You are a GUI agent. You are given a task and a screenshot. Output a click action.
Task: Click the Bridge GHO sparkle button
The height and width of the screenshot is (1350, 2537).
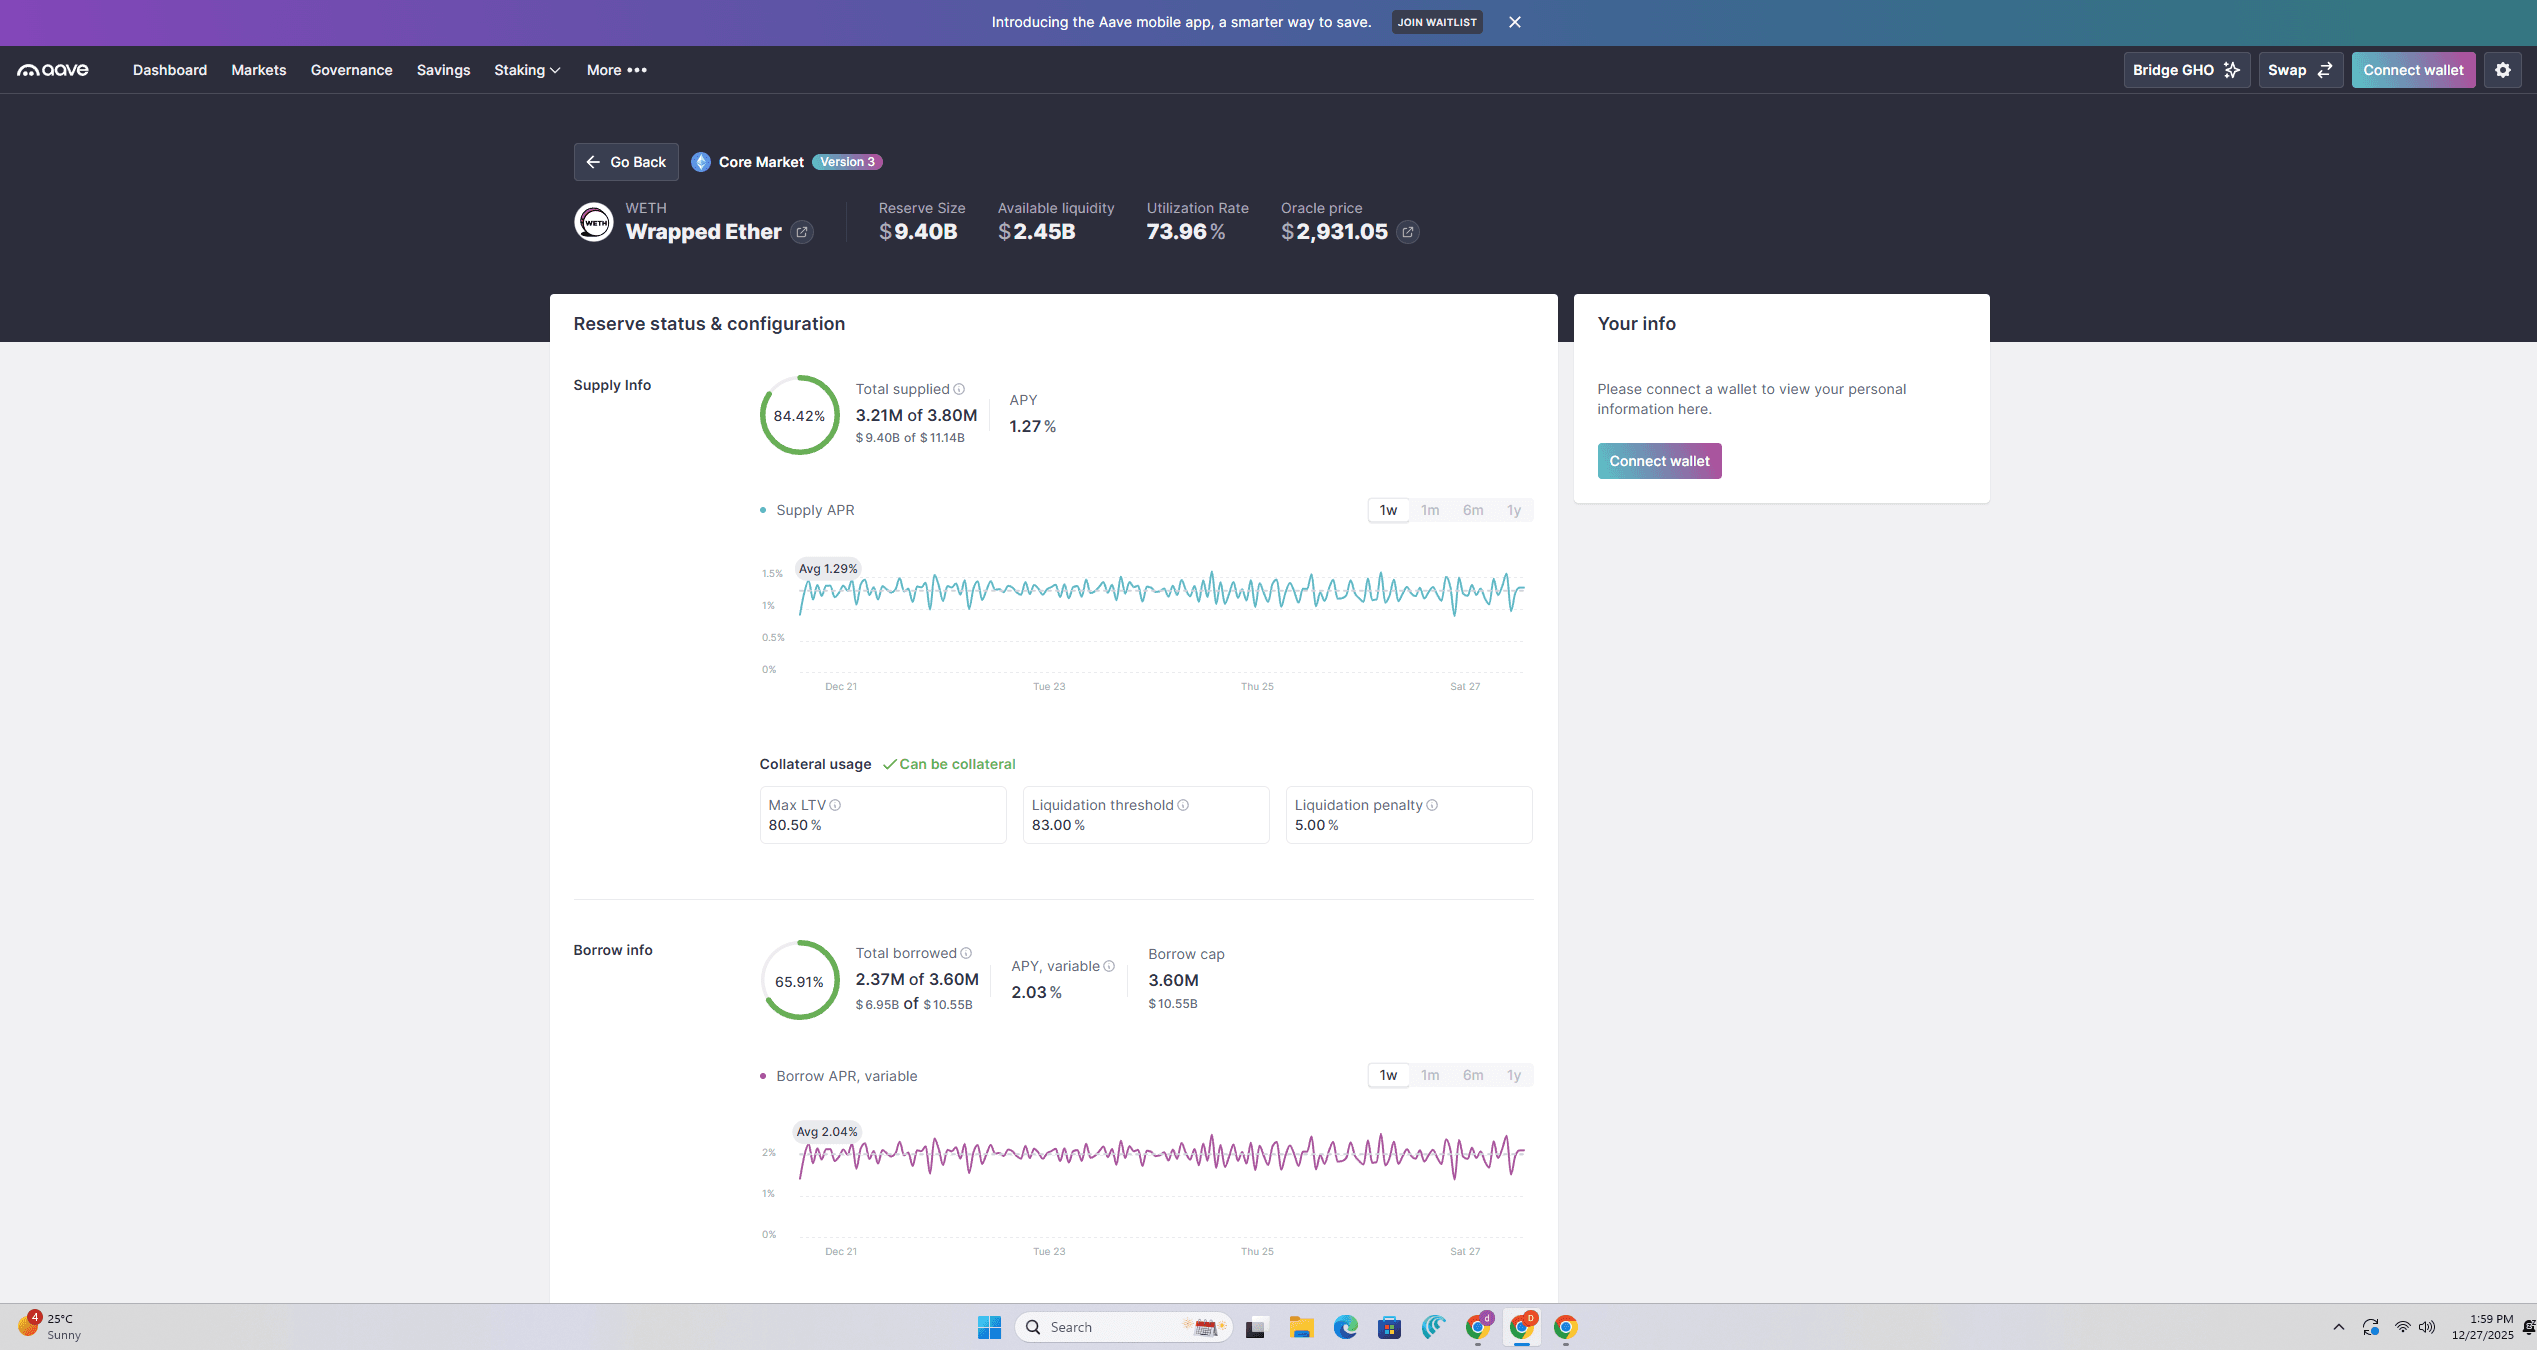2231,69
